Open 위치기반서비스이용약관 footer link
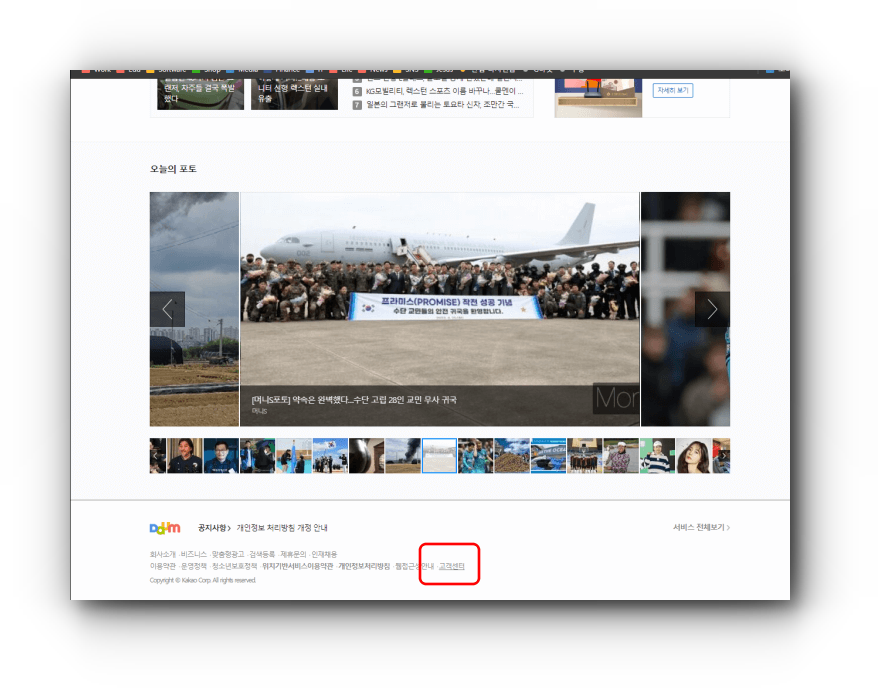 (x=298, y=567)
